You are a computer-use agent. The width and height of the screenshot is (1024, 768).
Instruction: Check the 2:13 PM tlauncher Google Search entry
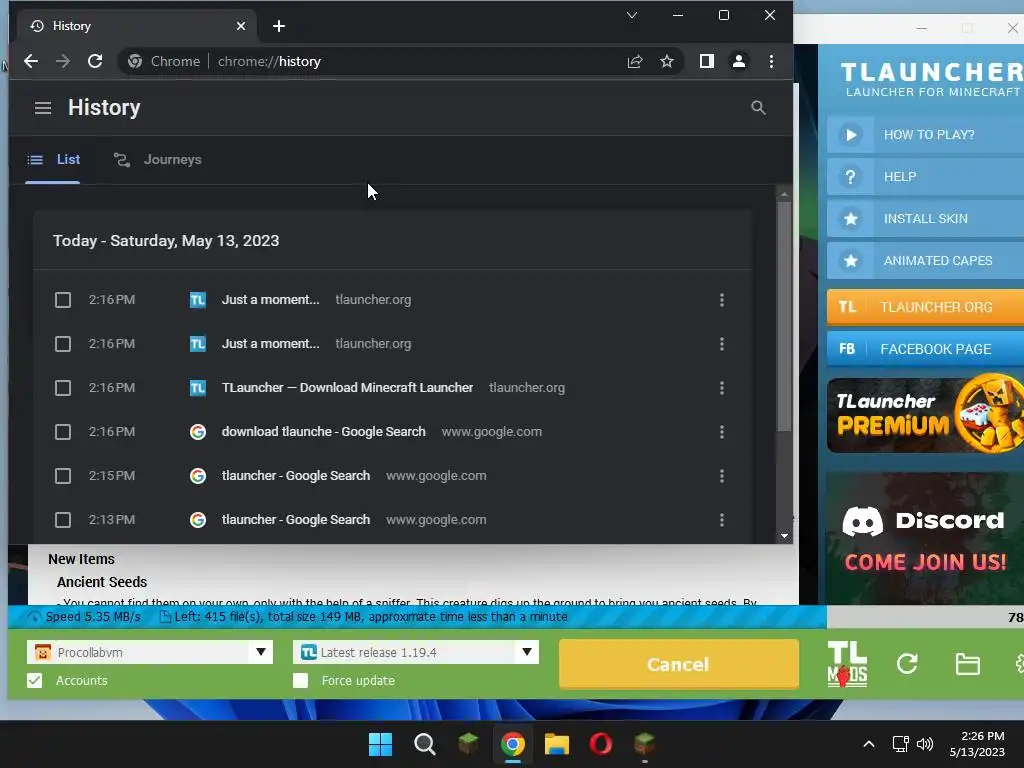tap(63, 520)
